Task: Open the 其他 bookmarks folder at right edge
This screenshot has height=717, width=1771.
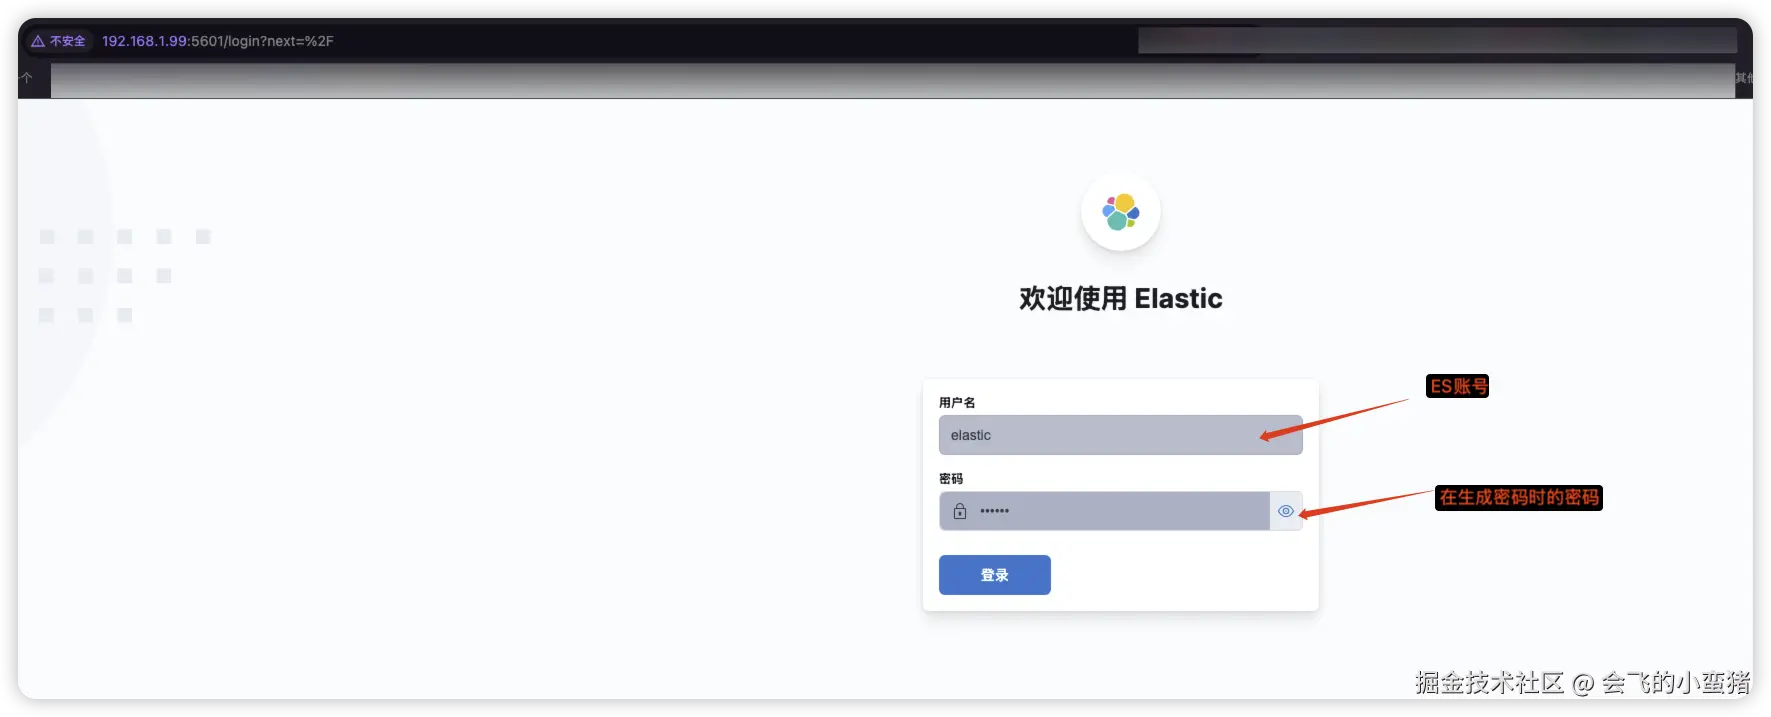Action: [1743, 78]
